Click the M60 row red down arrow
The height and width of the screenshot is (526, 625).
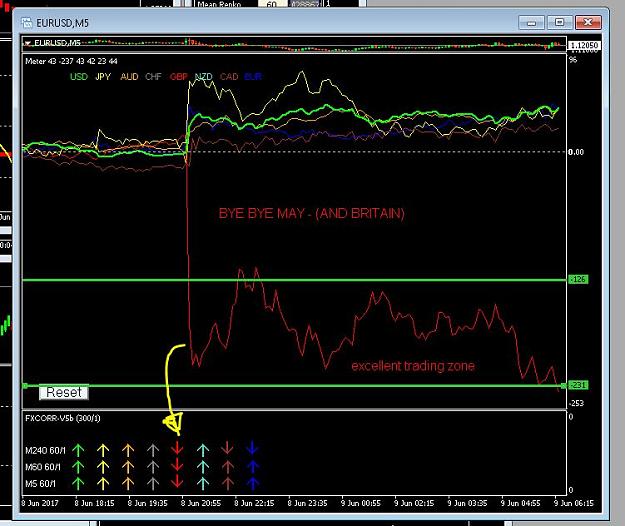[177, 465]
